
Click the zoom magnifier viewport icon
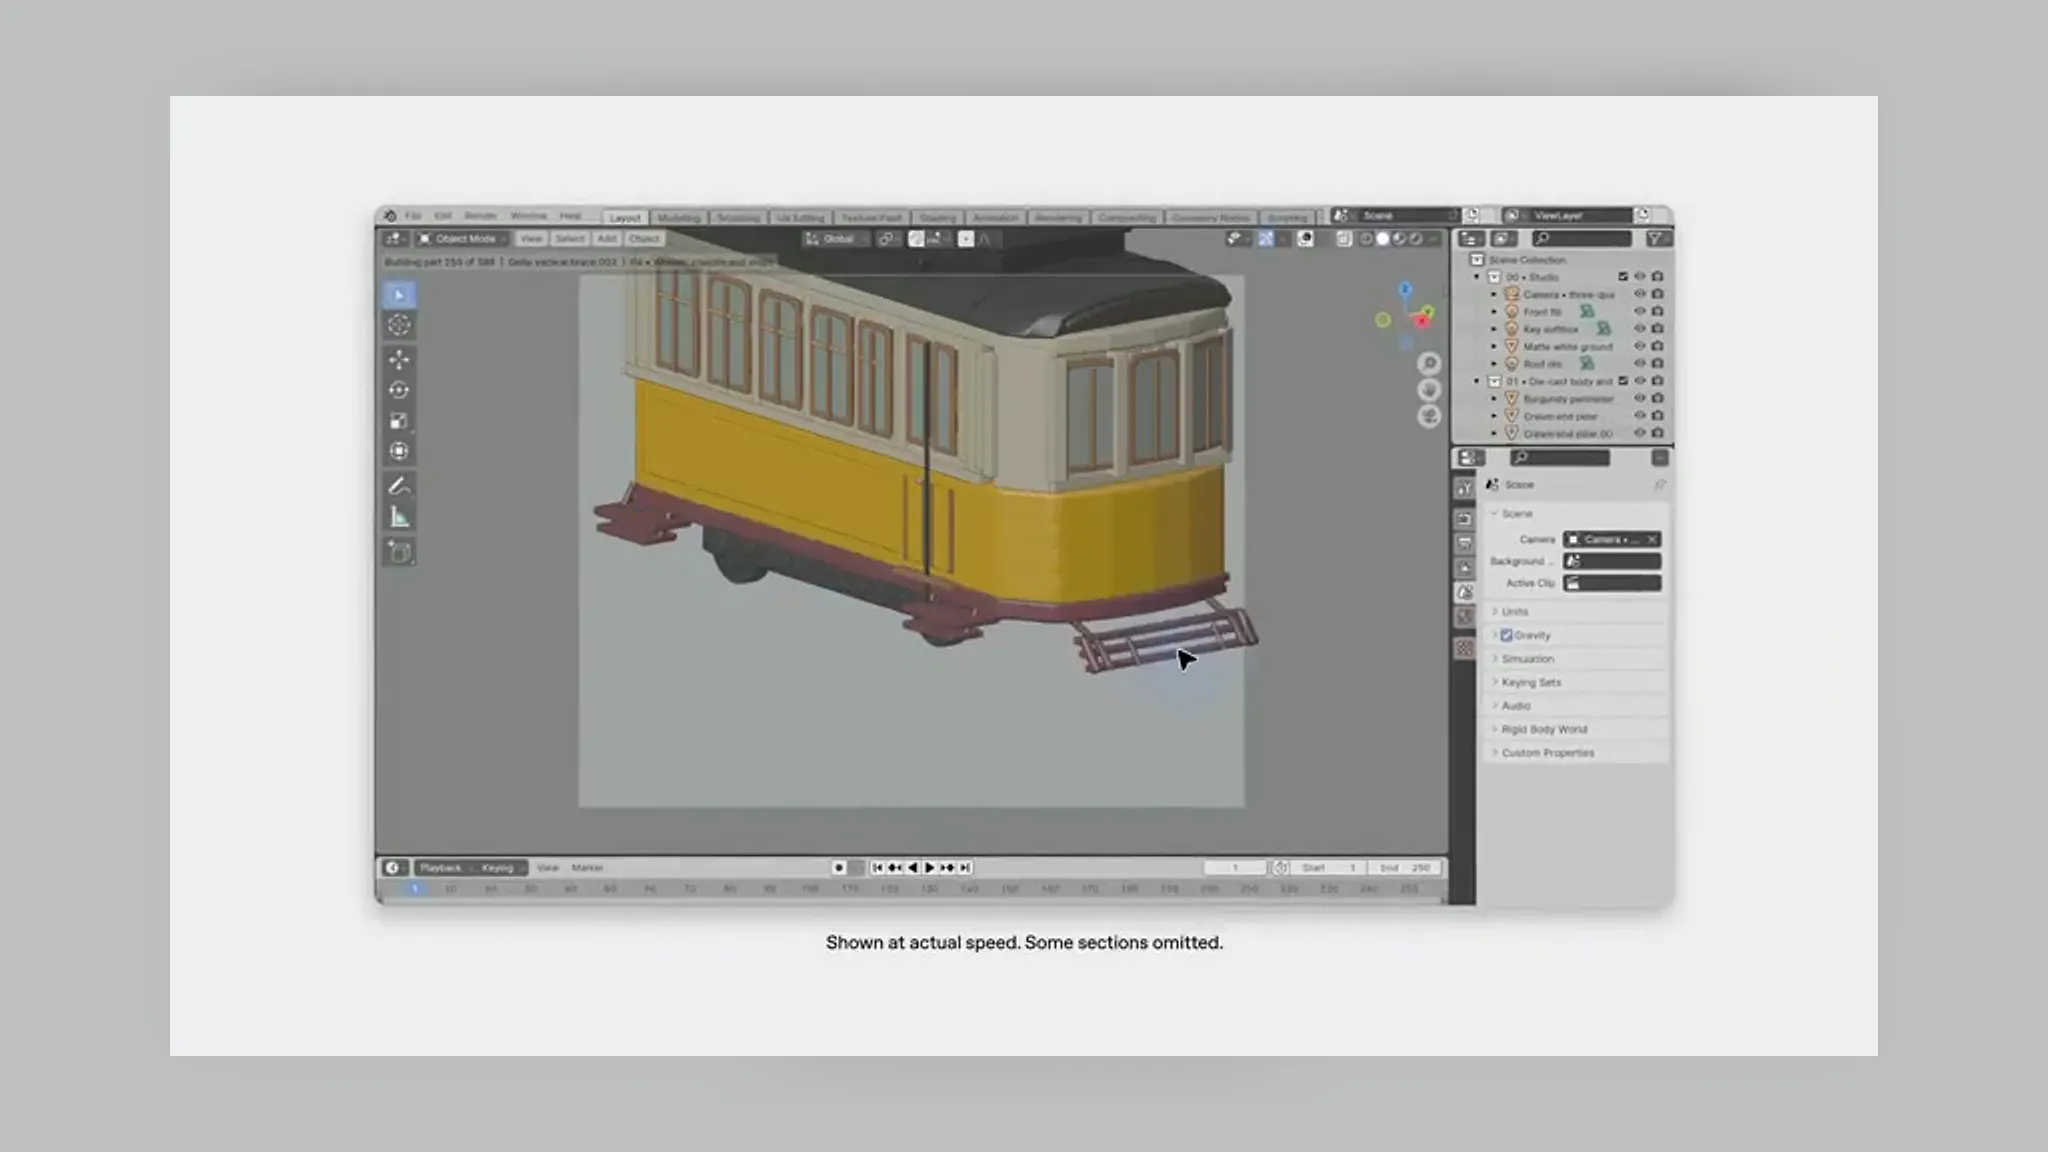pos(1429,363)
